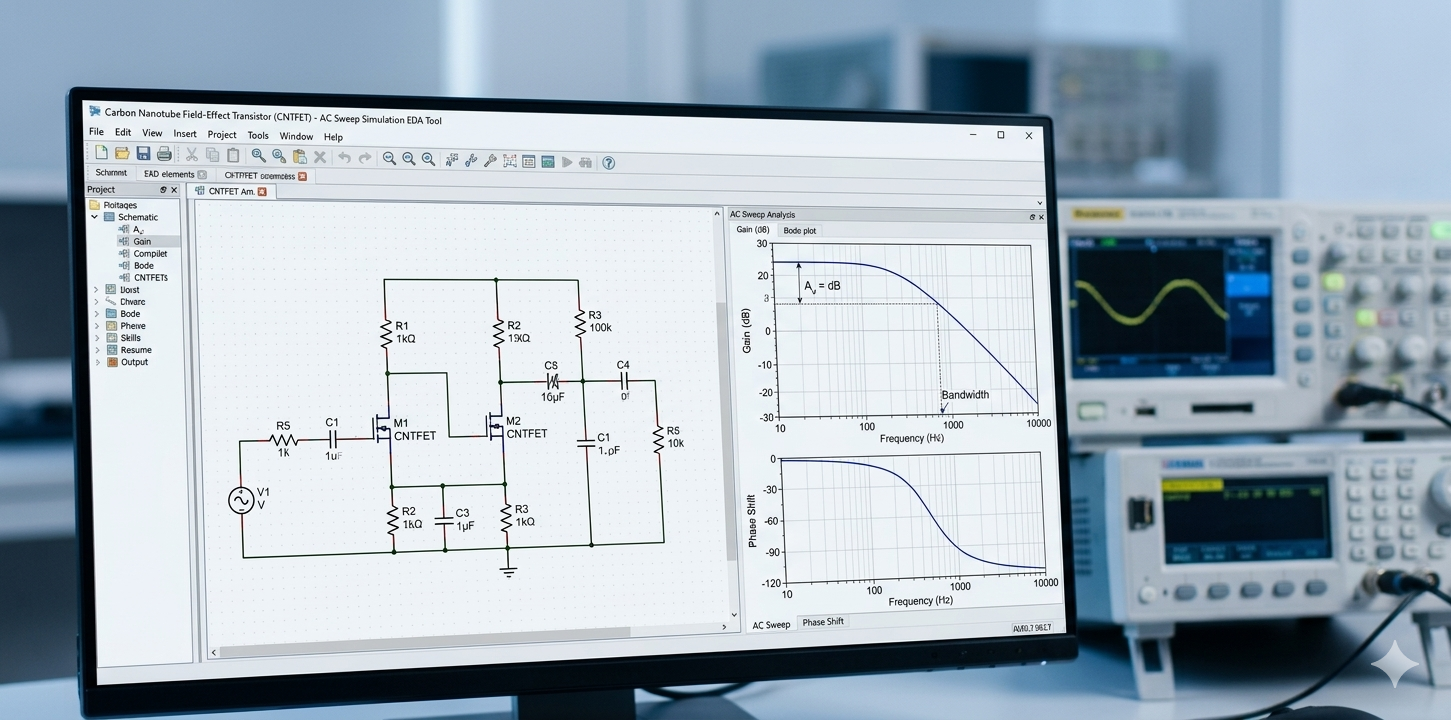
Task: Click the wrench tool icon in the toolbar
Action: pos(490,160)
